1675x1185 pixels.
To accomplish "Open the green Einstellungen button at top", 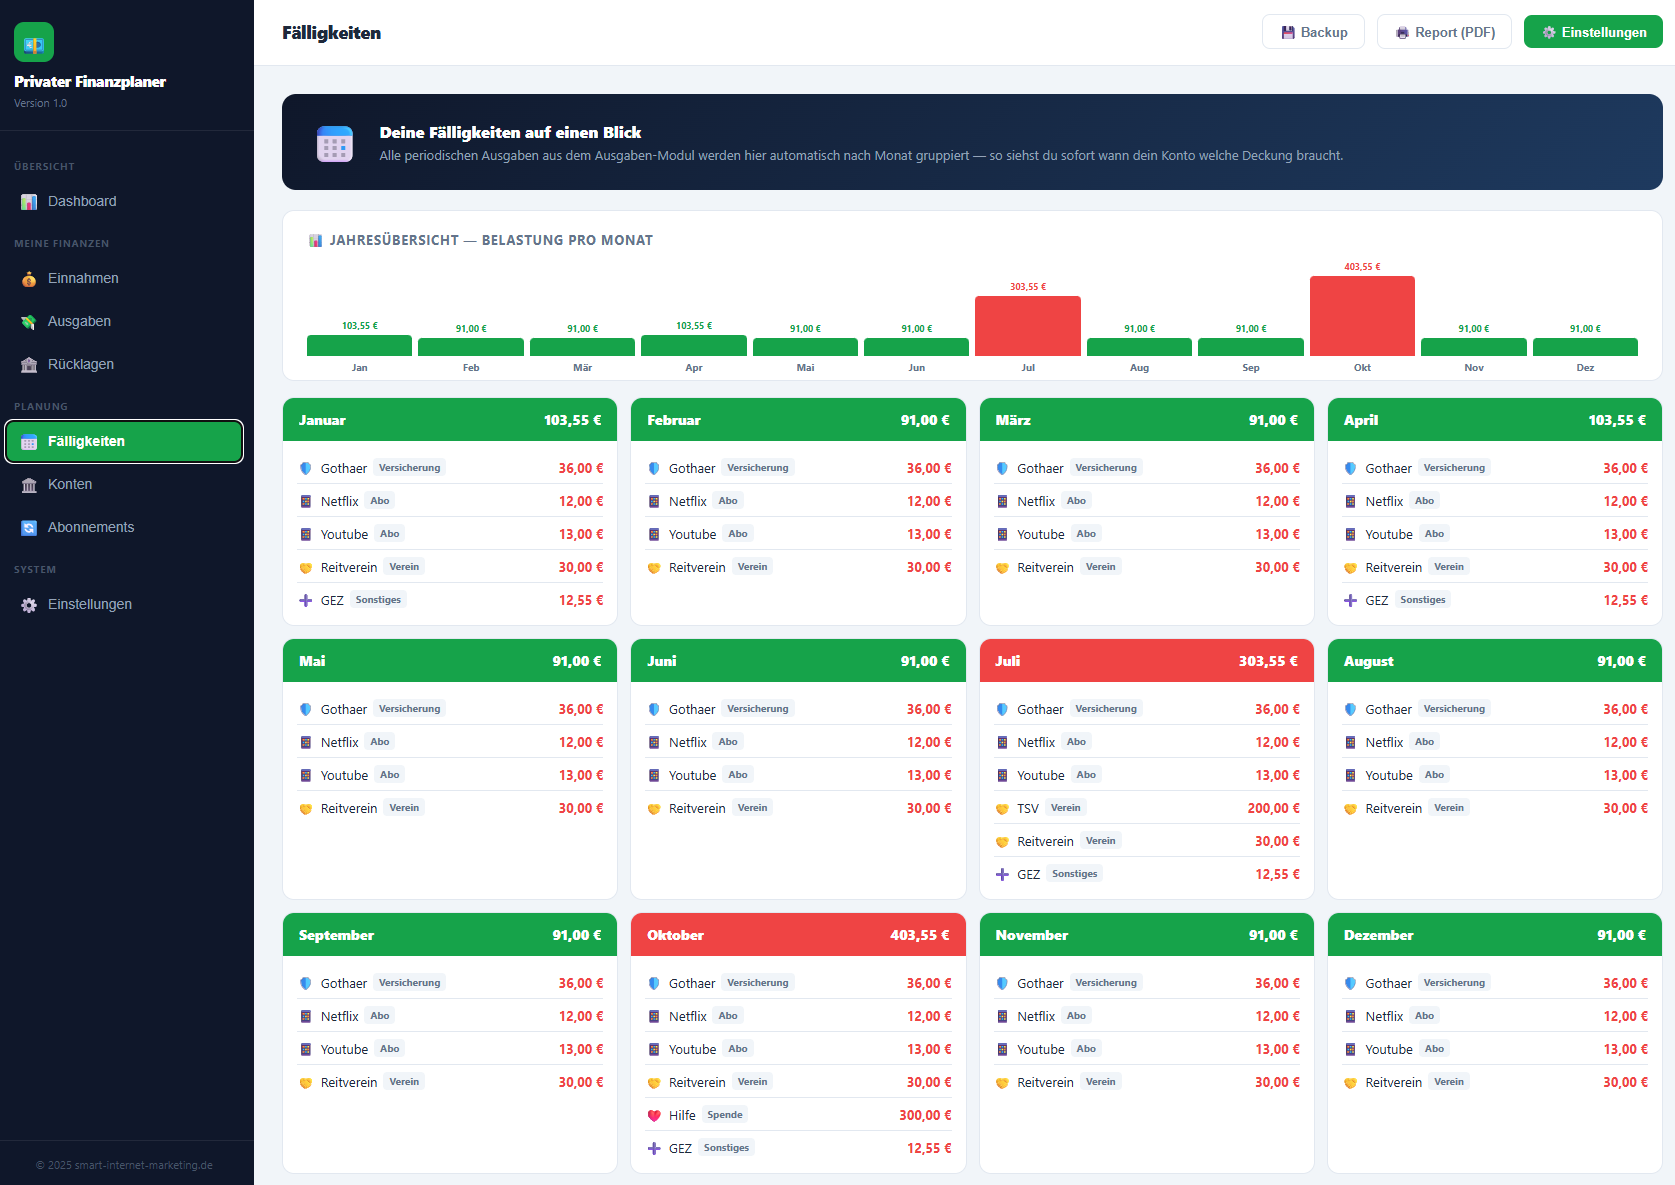I will point(1593,32).
